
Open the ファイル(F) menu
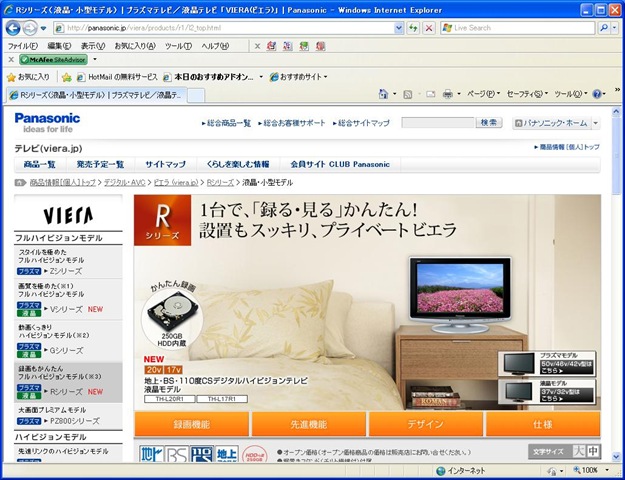click(x=23, y=46)
